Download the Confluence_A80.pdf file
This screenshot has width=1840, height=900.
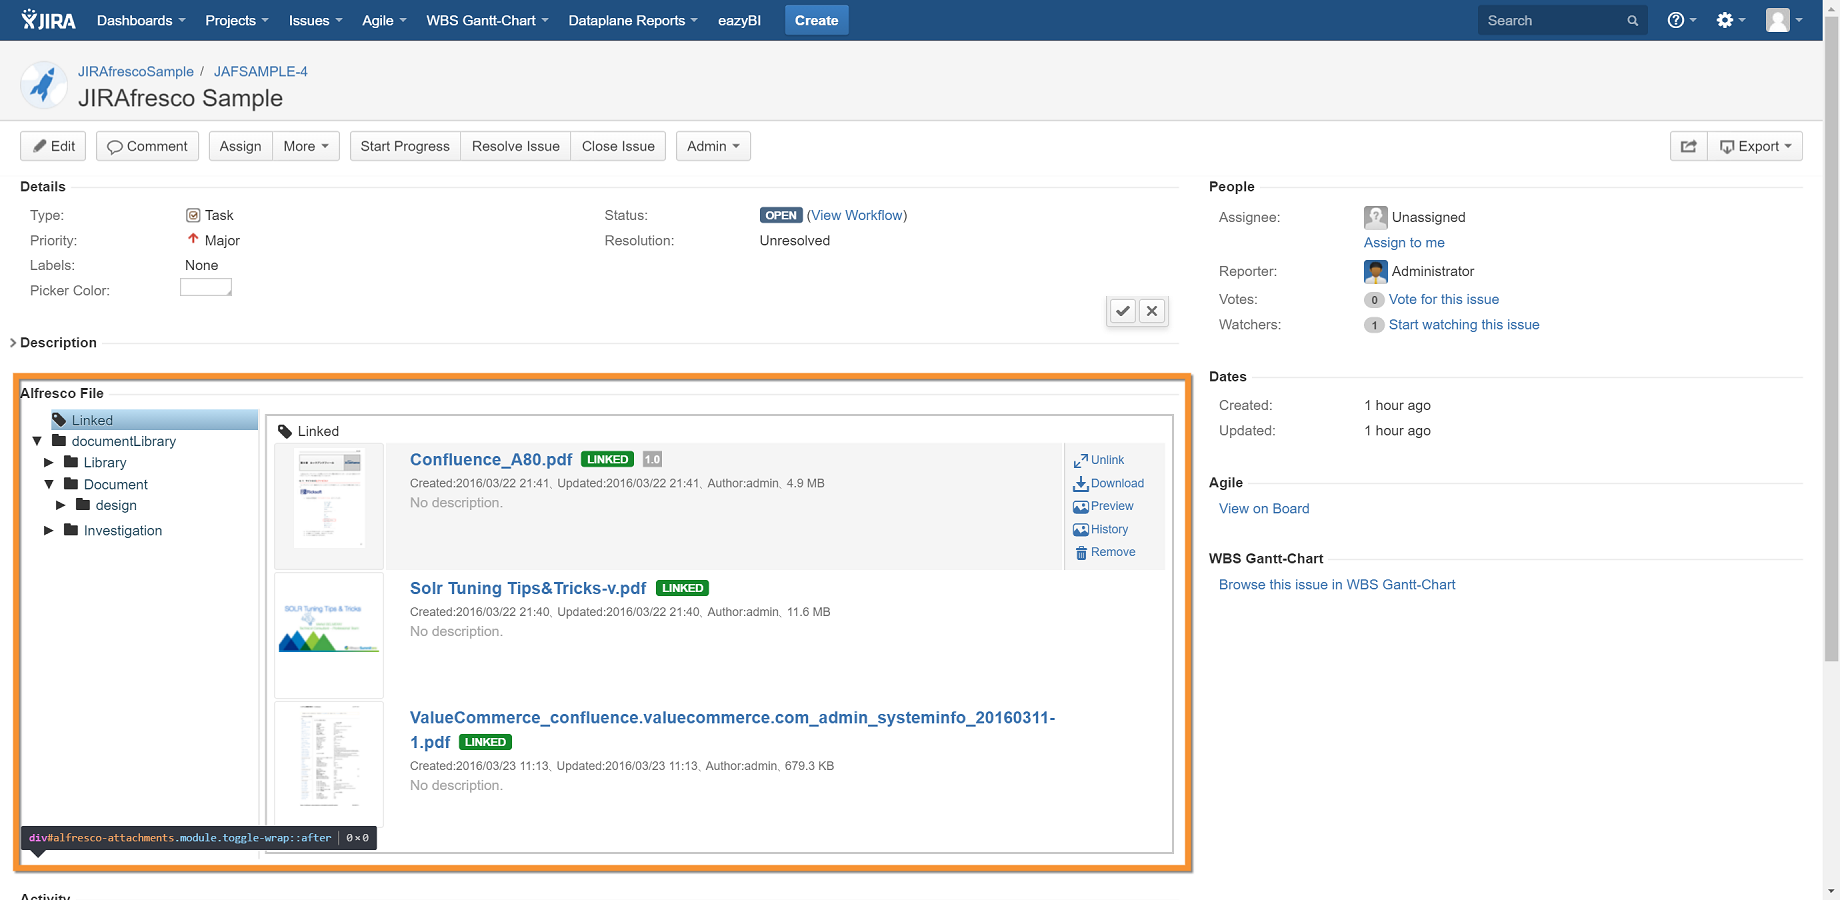[x=1109, y=483]
